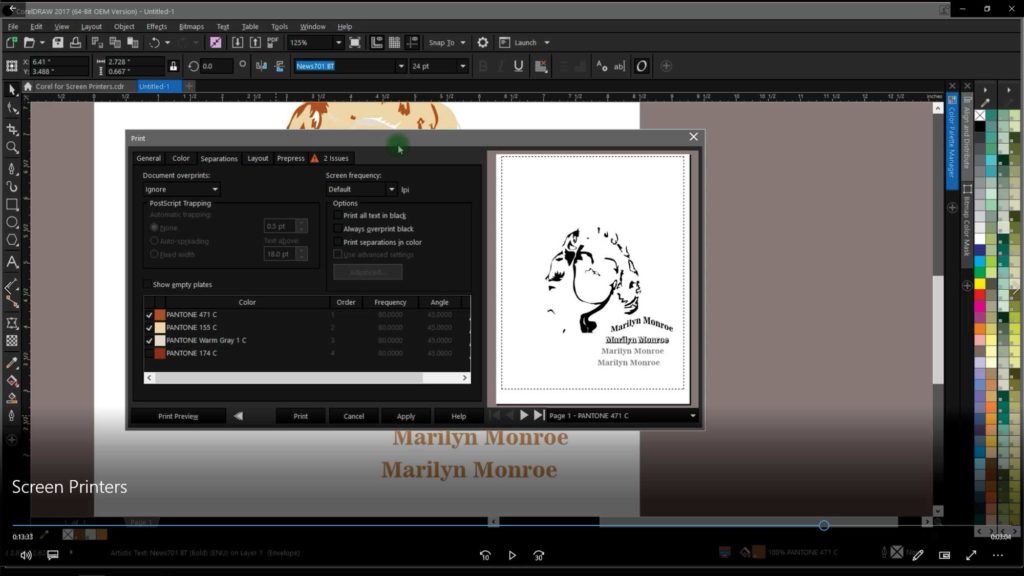
Task: Select the Zoom tool magnifier
Action: (x=12, y=148)
